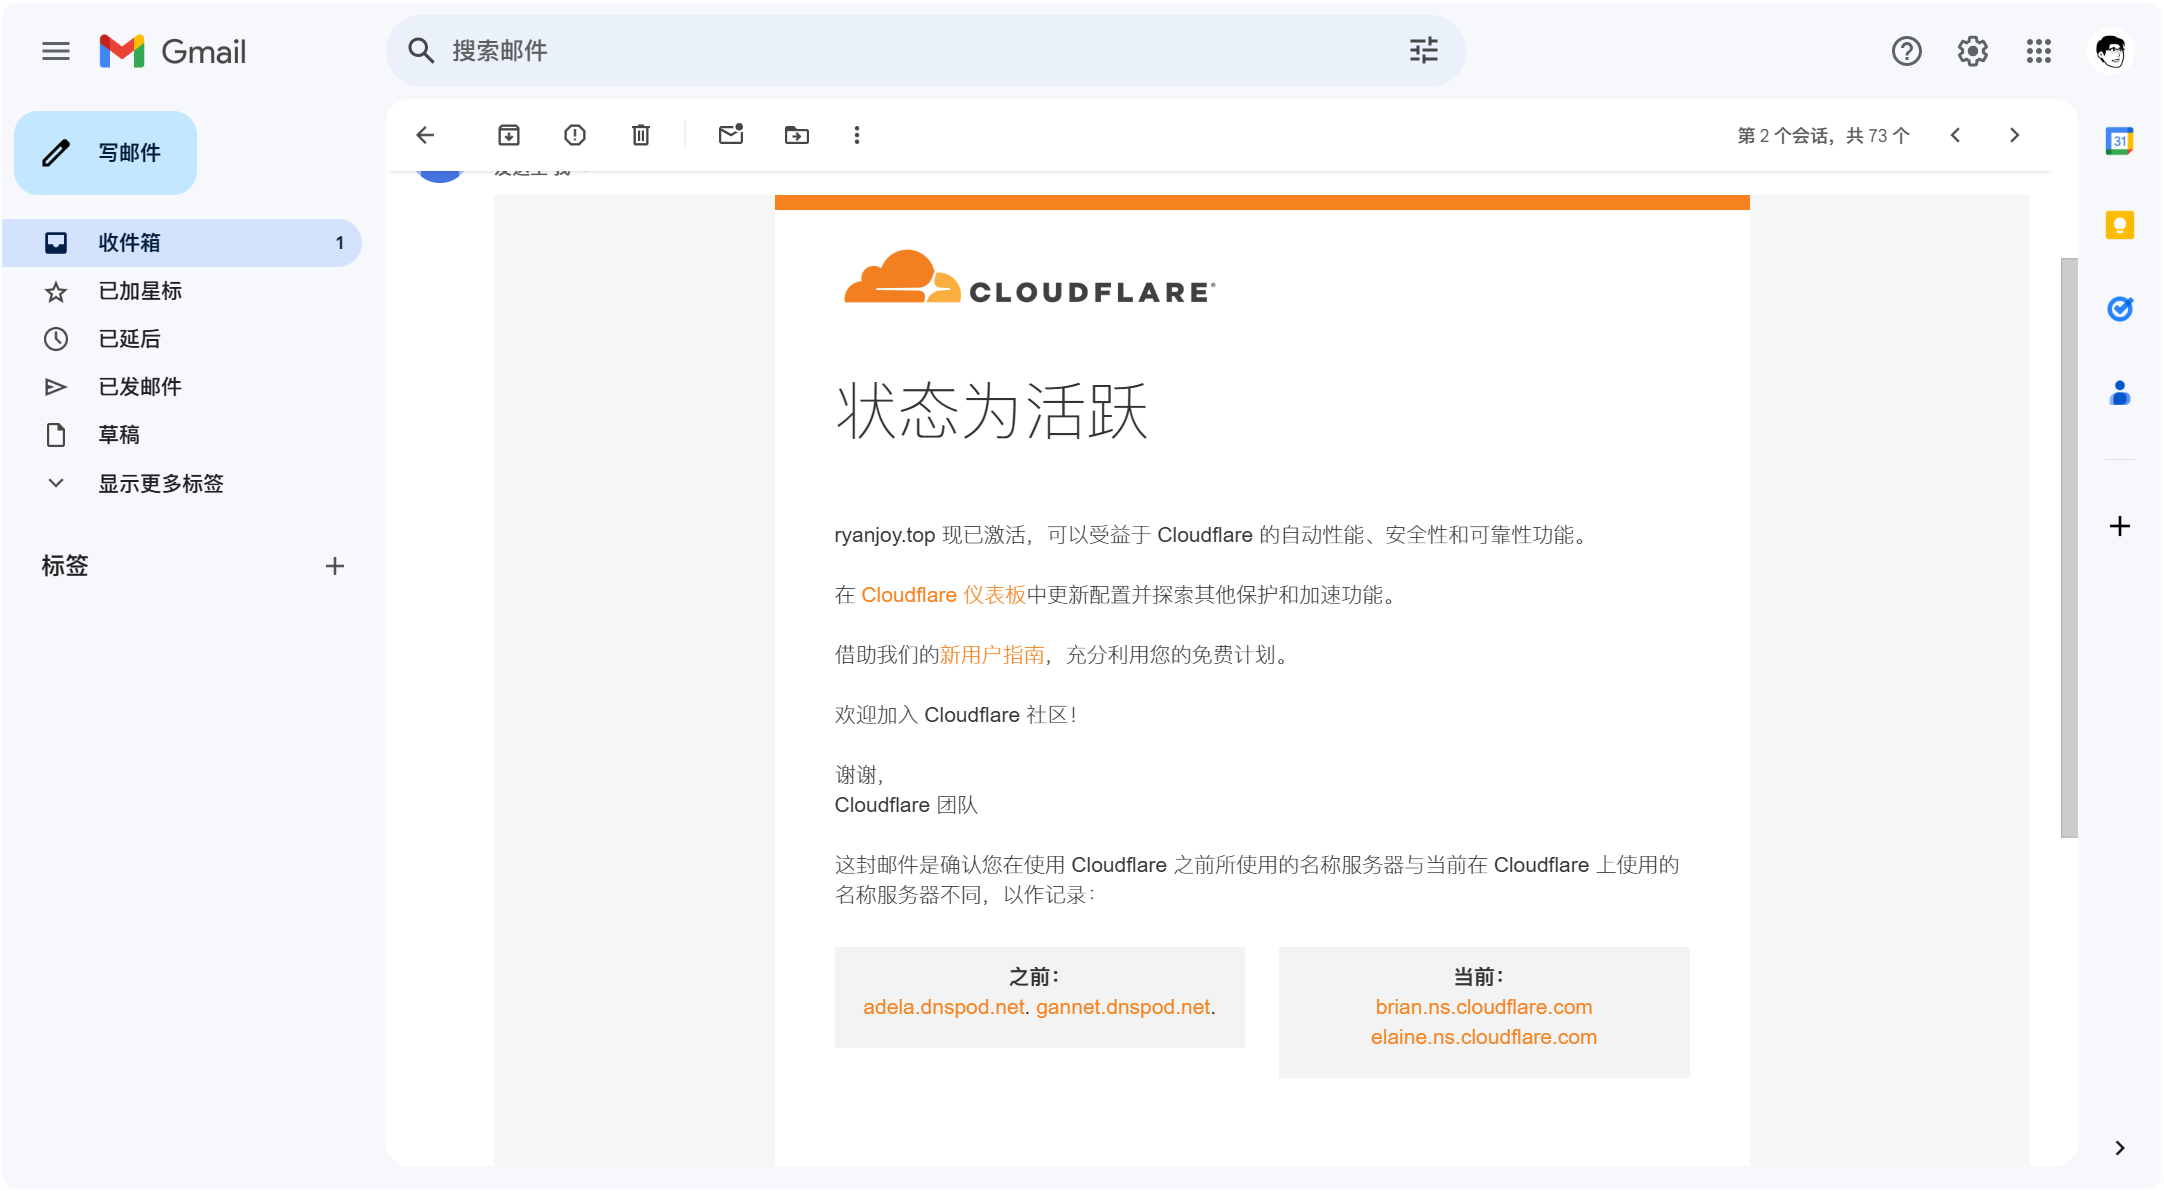Open Gmail settings gear
The image size is (2164, 1191).
click(1971, 51)
